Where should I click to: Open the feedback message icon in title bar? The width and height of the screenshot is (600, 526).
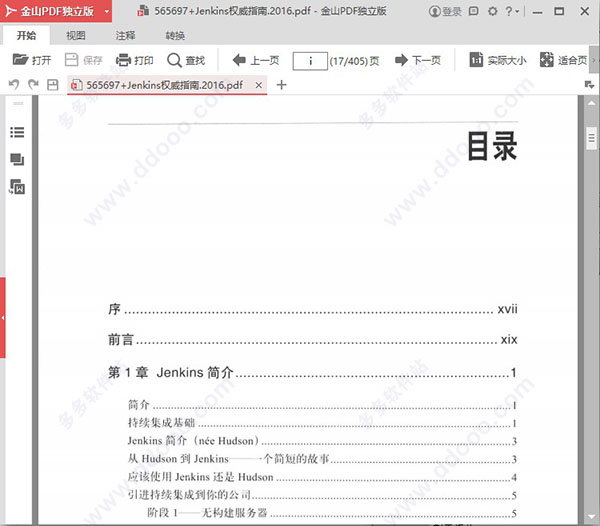pos(474,11)
